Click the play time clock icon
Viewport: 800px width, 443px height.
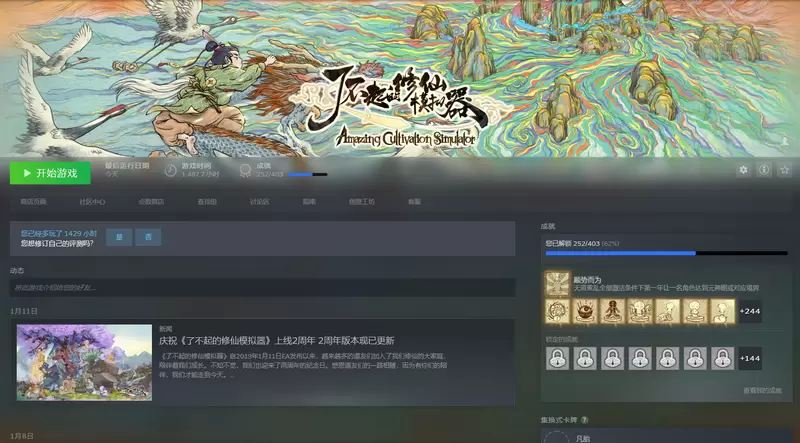pos(171,170)
